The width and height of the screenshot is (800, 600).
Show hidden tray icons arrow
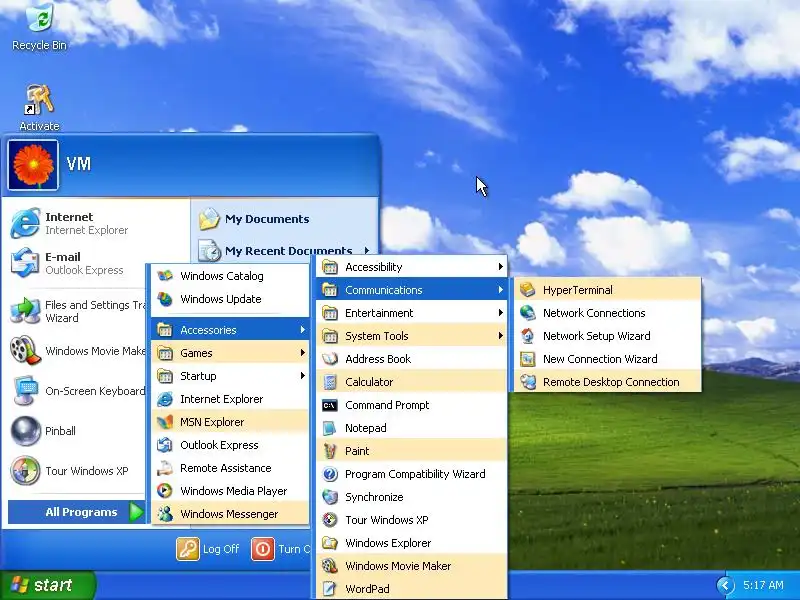point(726,585)
